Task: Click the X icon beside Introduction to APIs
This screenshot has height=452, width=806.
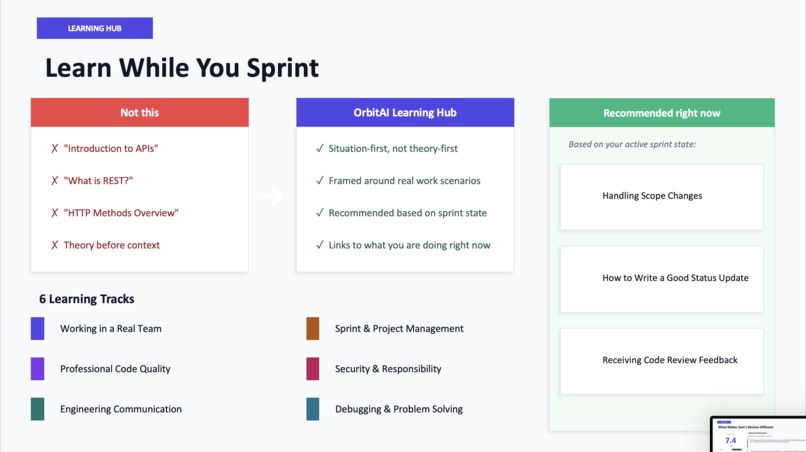Action: [54, 149]
